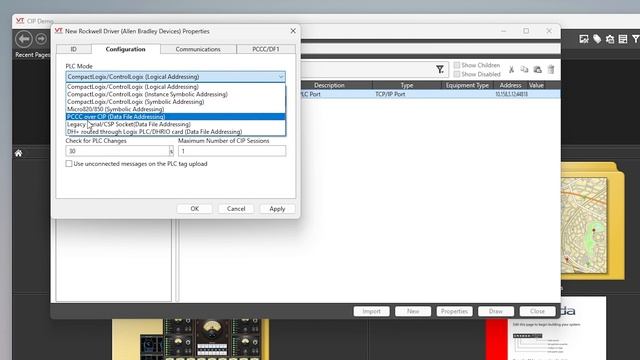The image size is (640, 360).
Task: Click the Type column header
Action: [x=407, y=85]
